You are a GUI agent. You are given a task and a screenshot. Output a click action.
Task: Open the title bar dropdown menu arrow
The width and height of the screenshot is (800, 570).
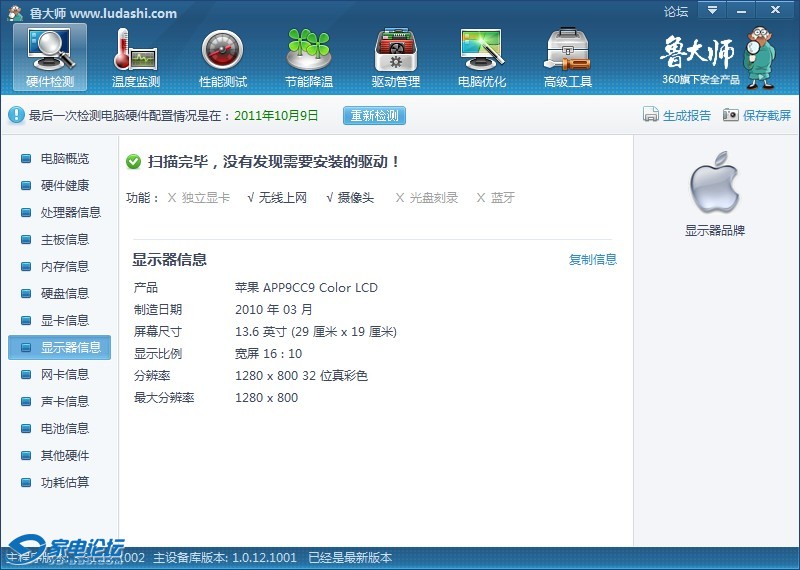tap(712, 11)
